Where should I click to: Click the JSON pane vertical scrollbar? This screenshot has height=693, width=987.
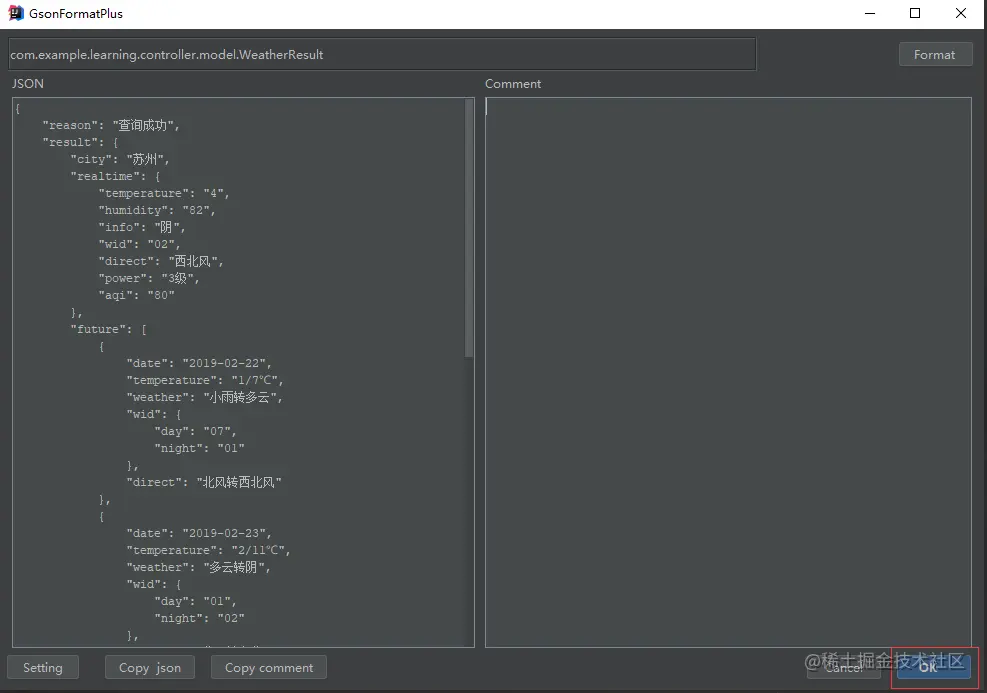pyautogui.click(x=469, y=228)
